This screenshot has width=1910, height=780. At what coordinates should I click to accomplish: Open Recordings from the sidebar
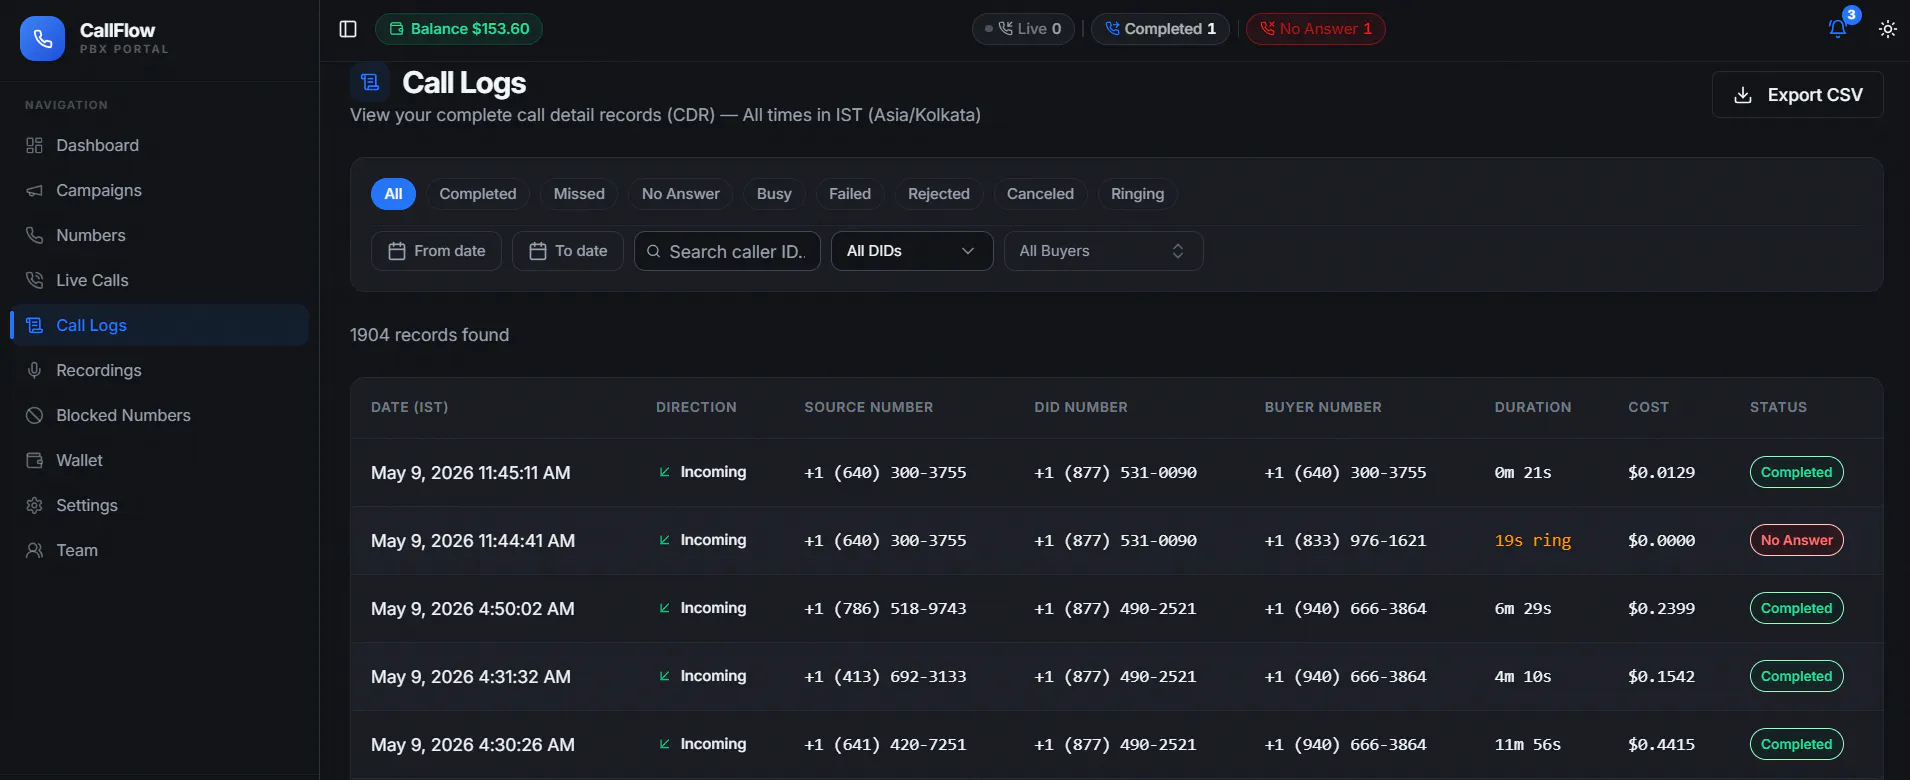(159, 370)
